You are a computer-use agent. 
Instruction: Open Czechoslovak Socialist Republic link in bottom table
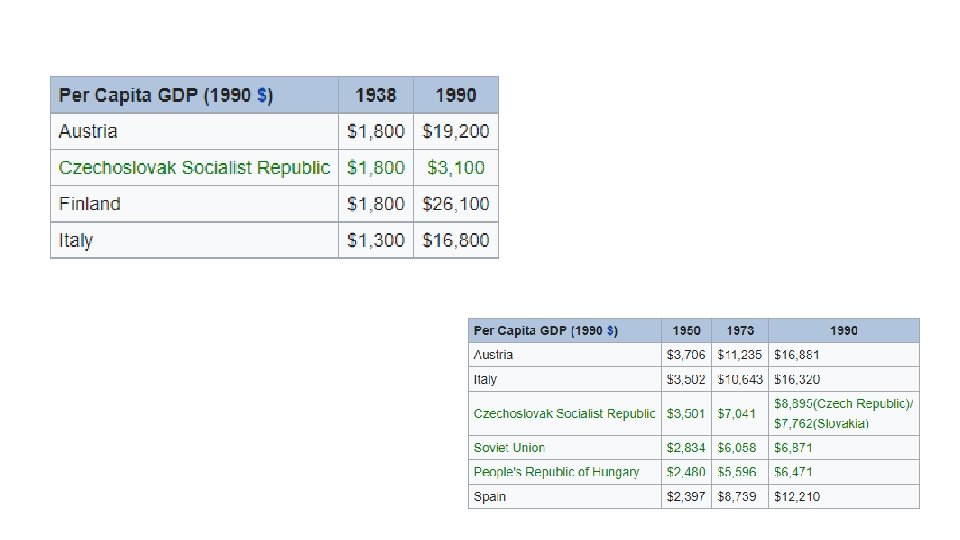(564, 413)
